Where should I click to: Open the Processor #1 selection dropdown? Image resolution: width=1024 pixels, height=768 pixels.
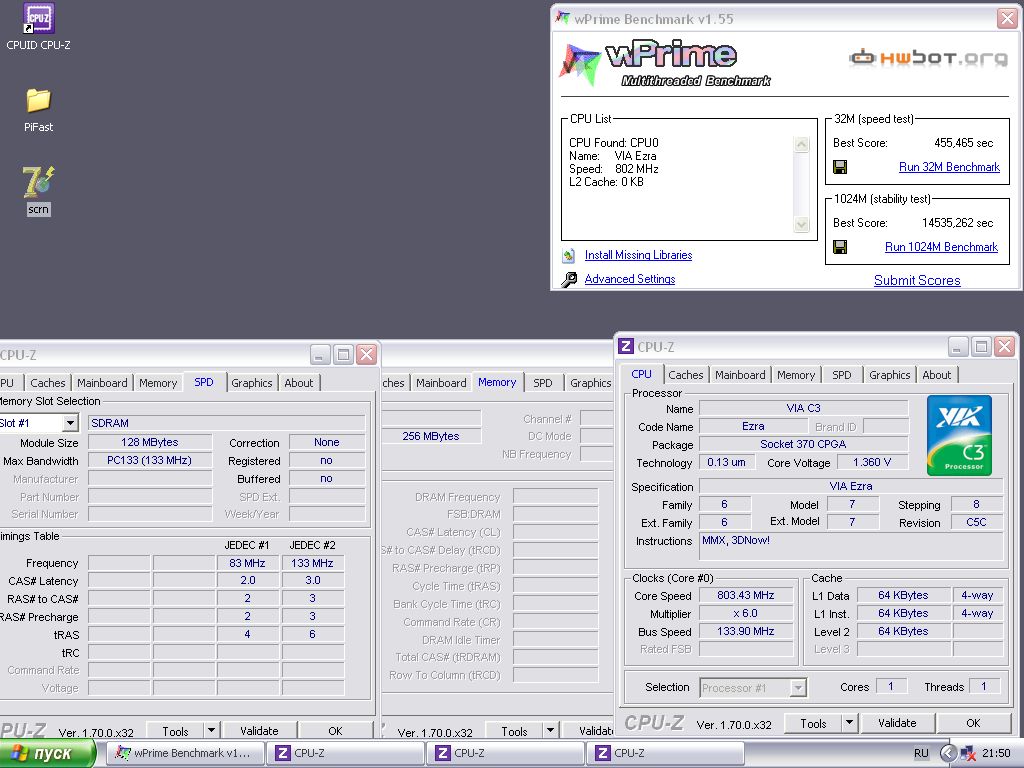click(x=753, y=688)
